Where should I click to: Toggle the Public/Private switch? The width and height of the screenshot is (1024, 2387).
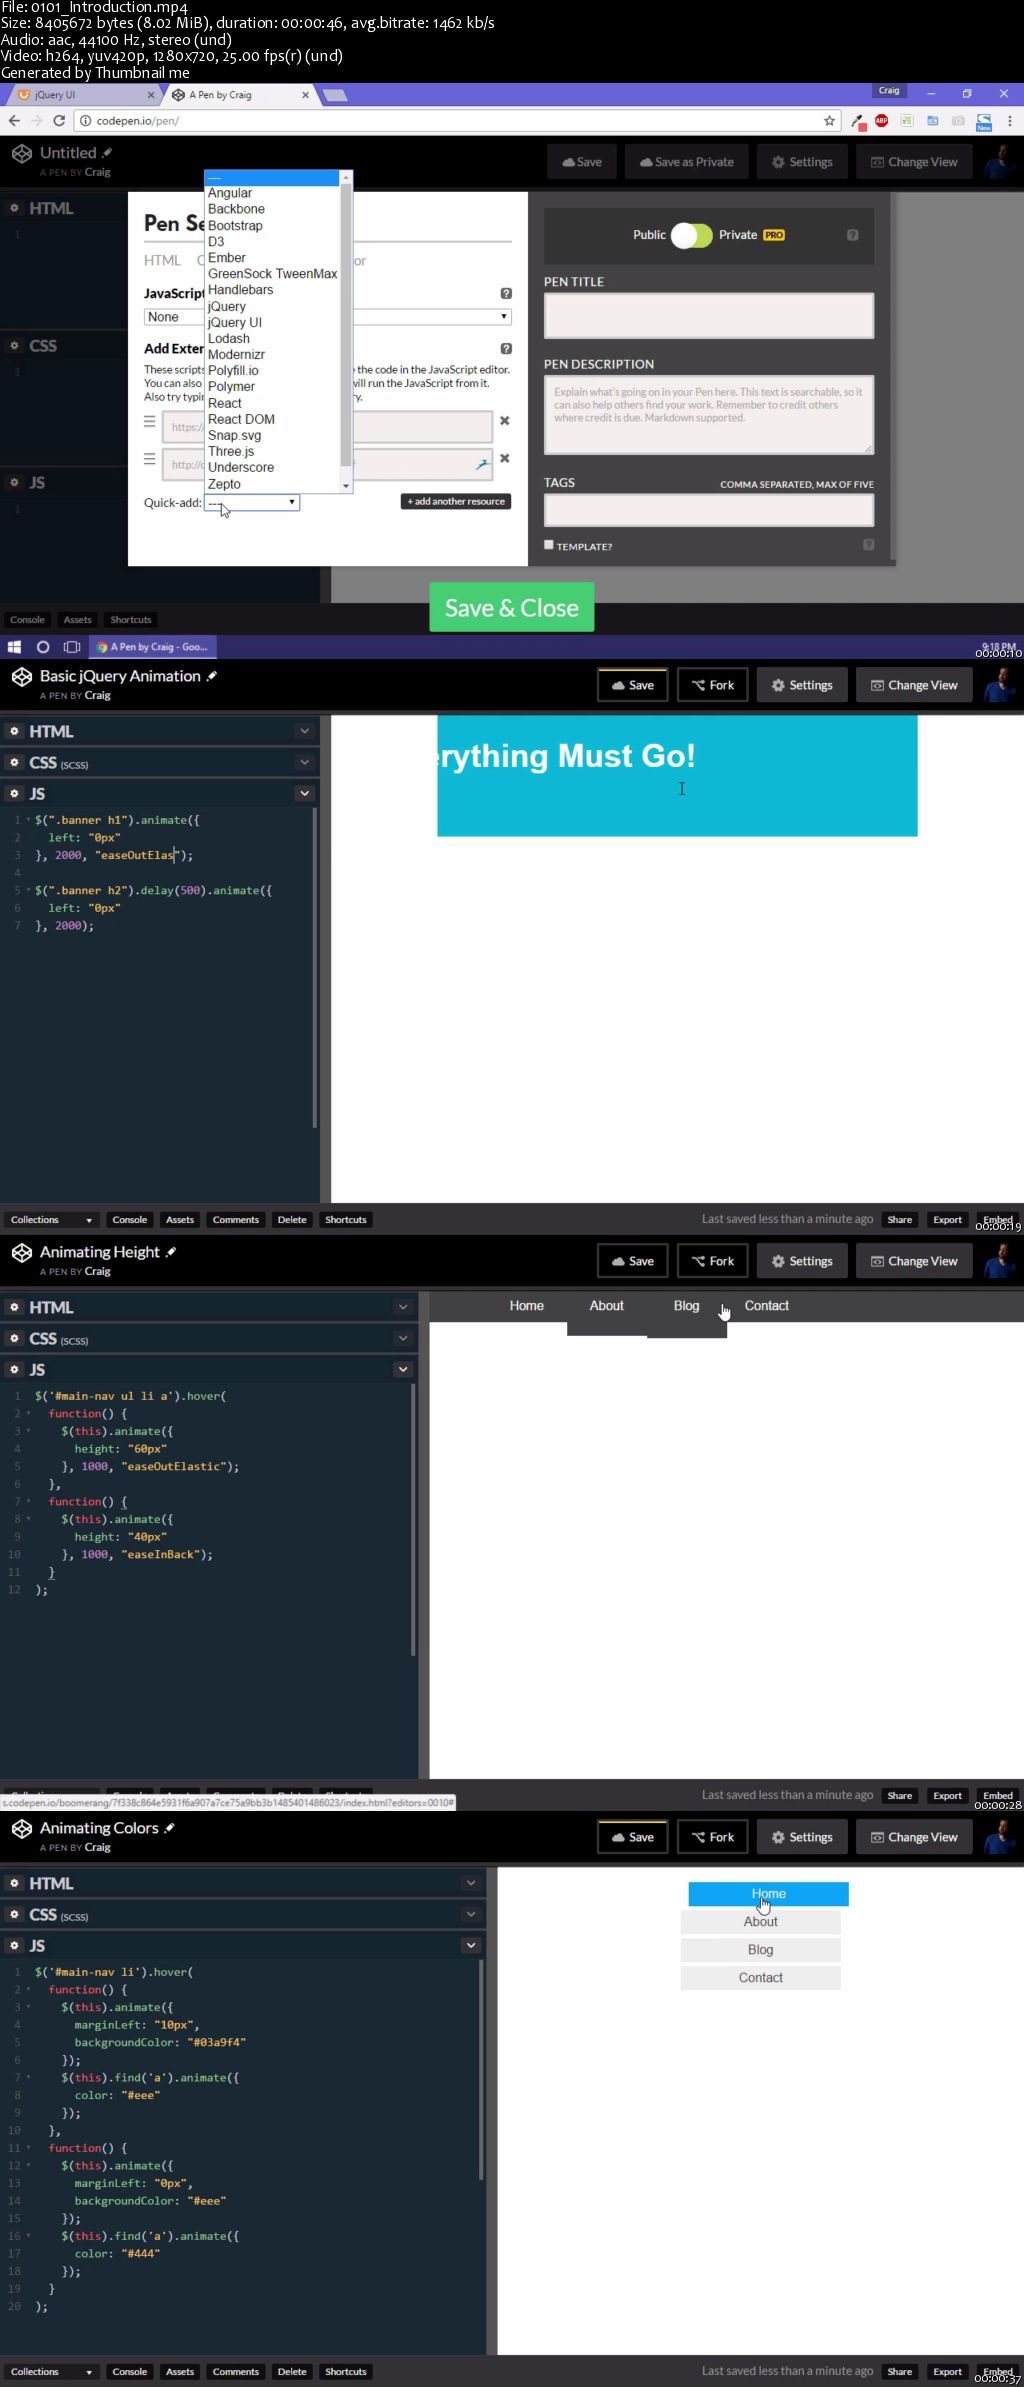point(691,235)
